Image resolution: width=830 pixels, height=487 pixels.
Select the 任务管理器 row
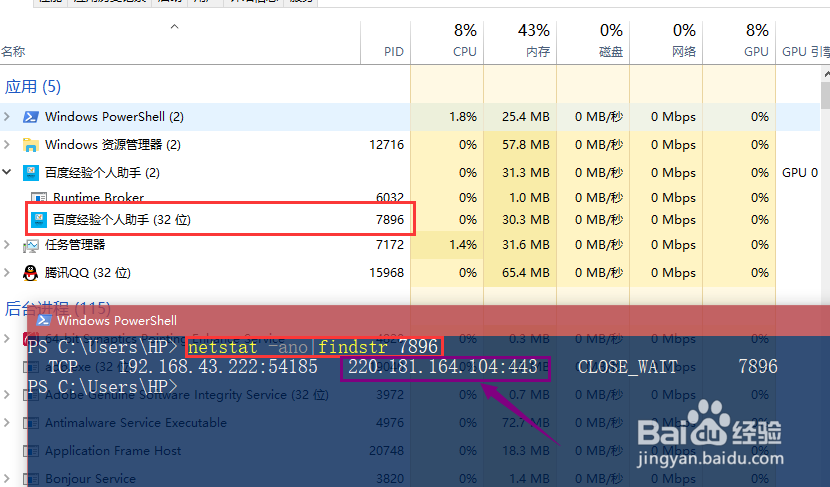410,245
